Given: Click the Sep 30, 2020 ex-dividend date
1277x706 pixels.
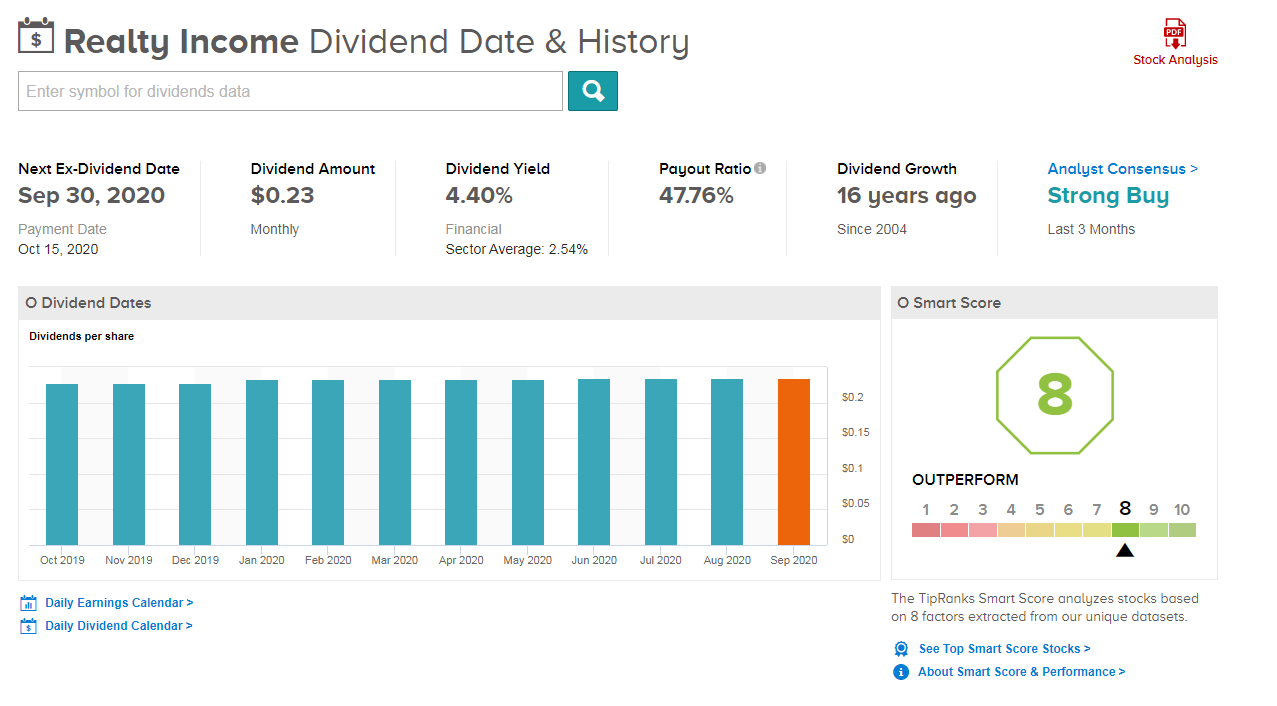Looking at the screenshot, I should click(x=91, y=196).
